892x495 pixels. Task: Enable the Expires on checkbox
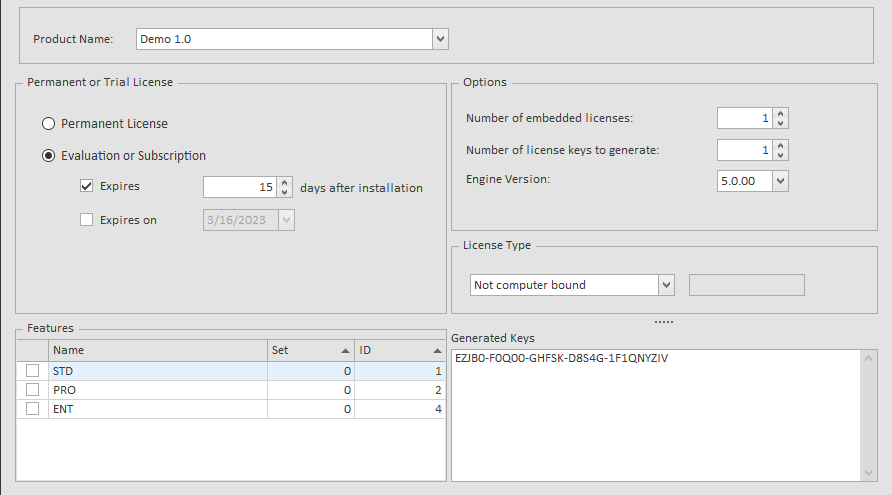(x=86, y=220)
